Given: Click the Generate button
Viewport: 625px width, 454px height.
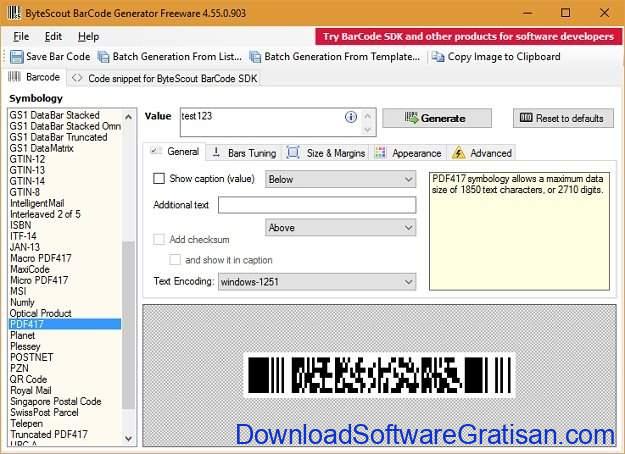Looking at the screenshot, I should coord(437,118).
